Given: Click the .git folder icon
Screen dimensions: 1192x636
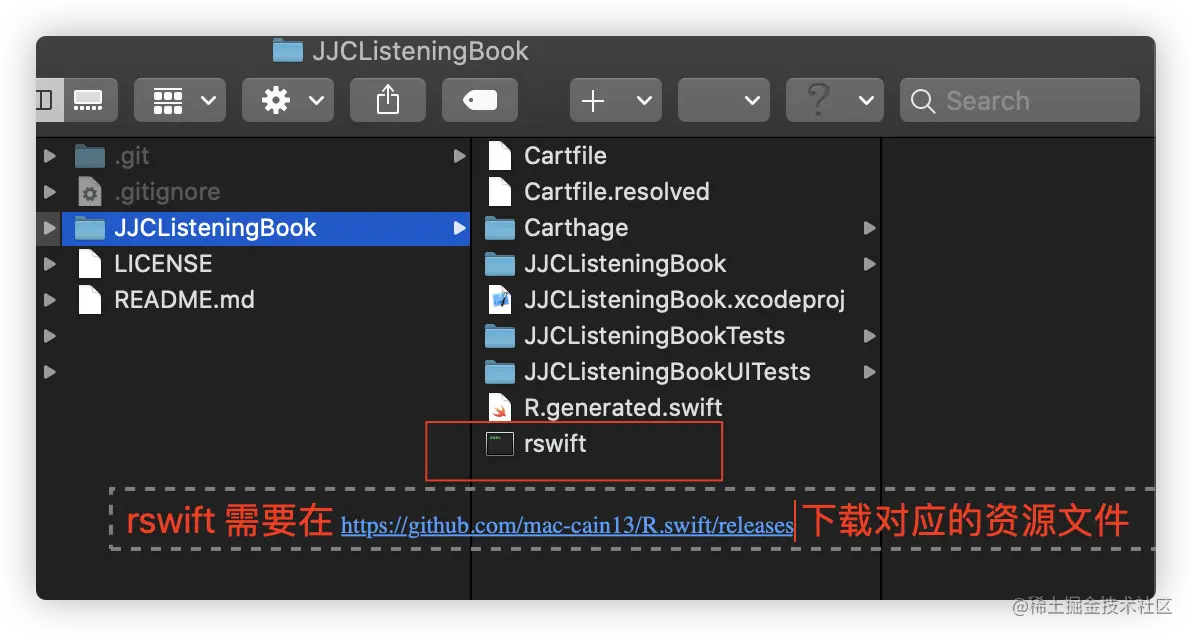Looking at the screenshot, I should tap(90, 156).
